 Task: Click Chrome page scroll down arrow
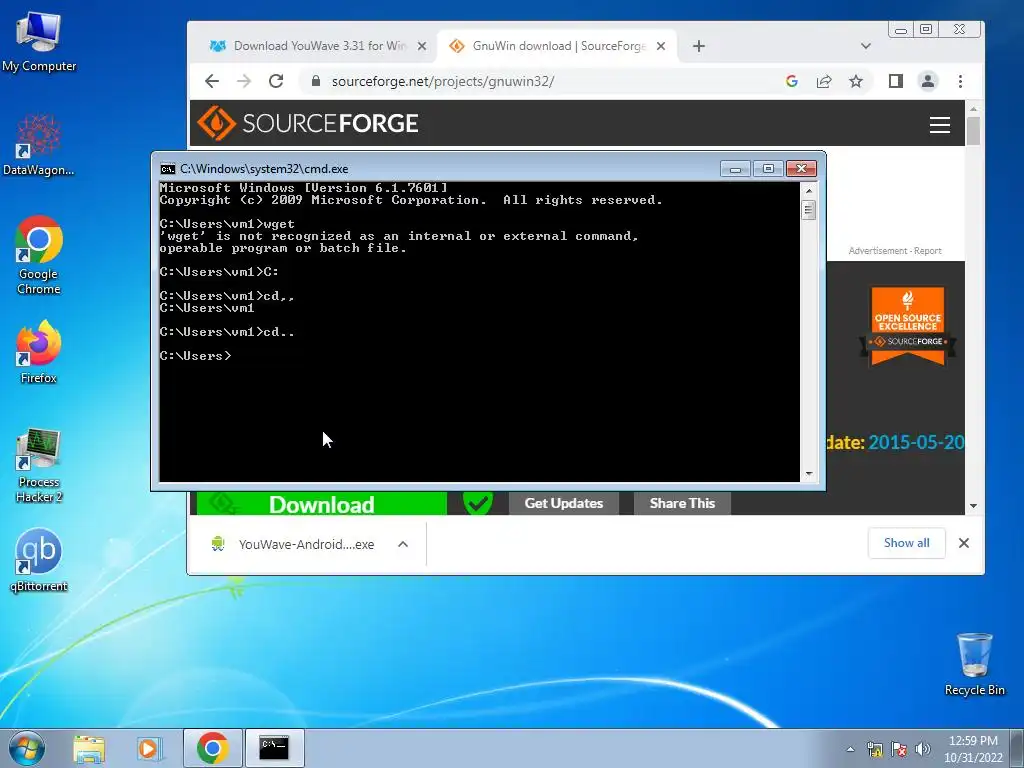[x=973, y=506]
